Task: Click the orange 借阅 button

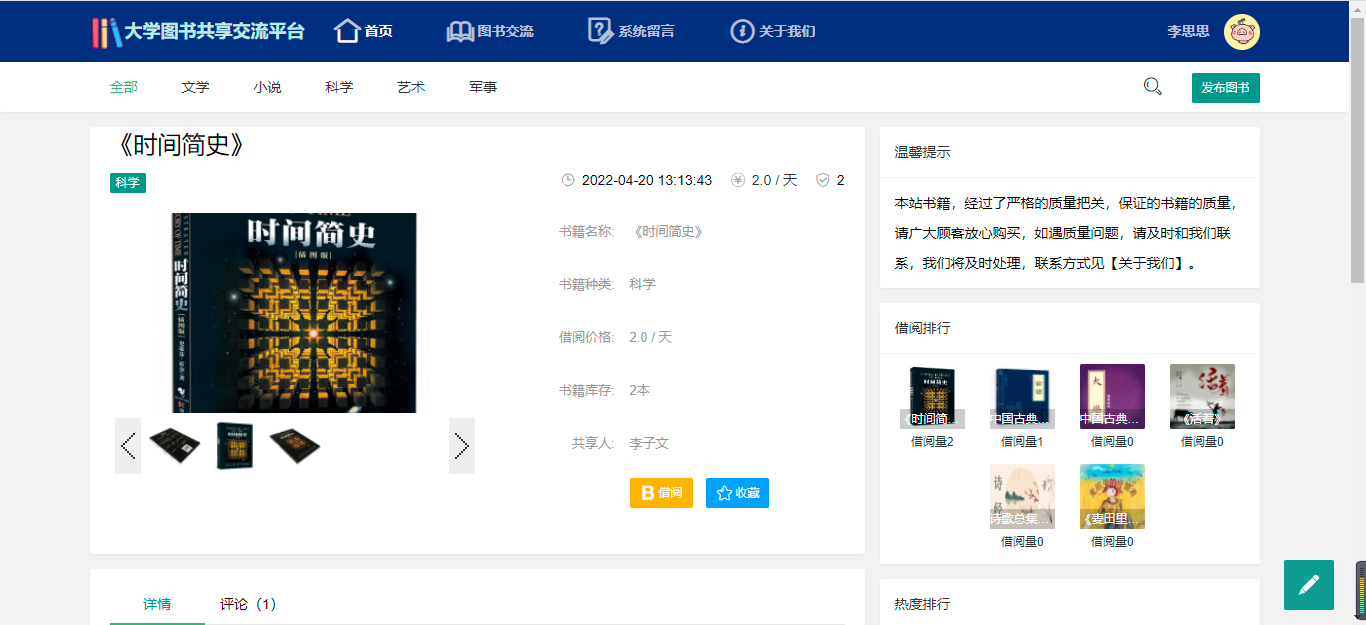Action: pyautogui.click(x=661, y=493)
